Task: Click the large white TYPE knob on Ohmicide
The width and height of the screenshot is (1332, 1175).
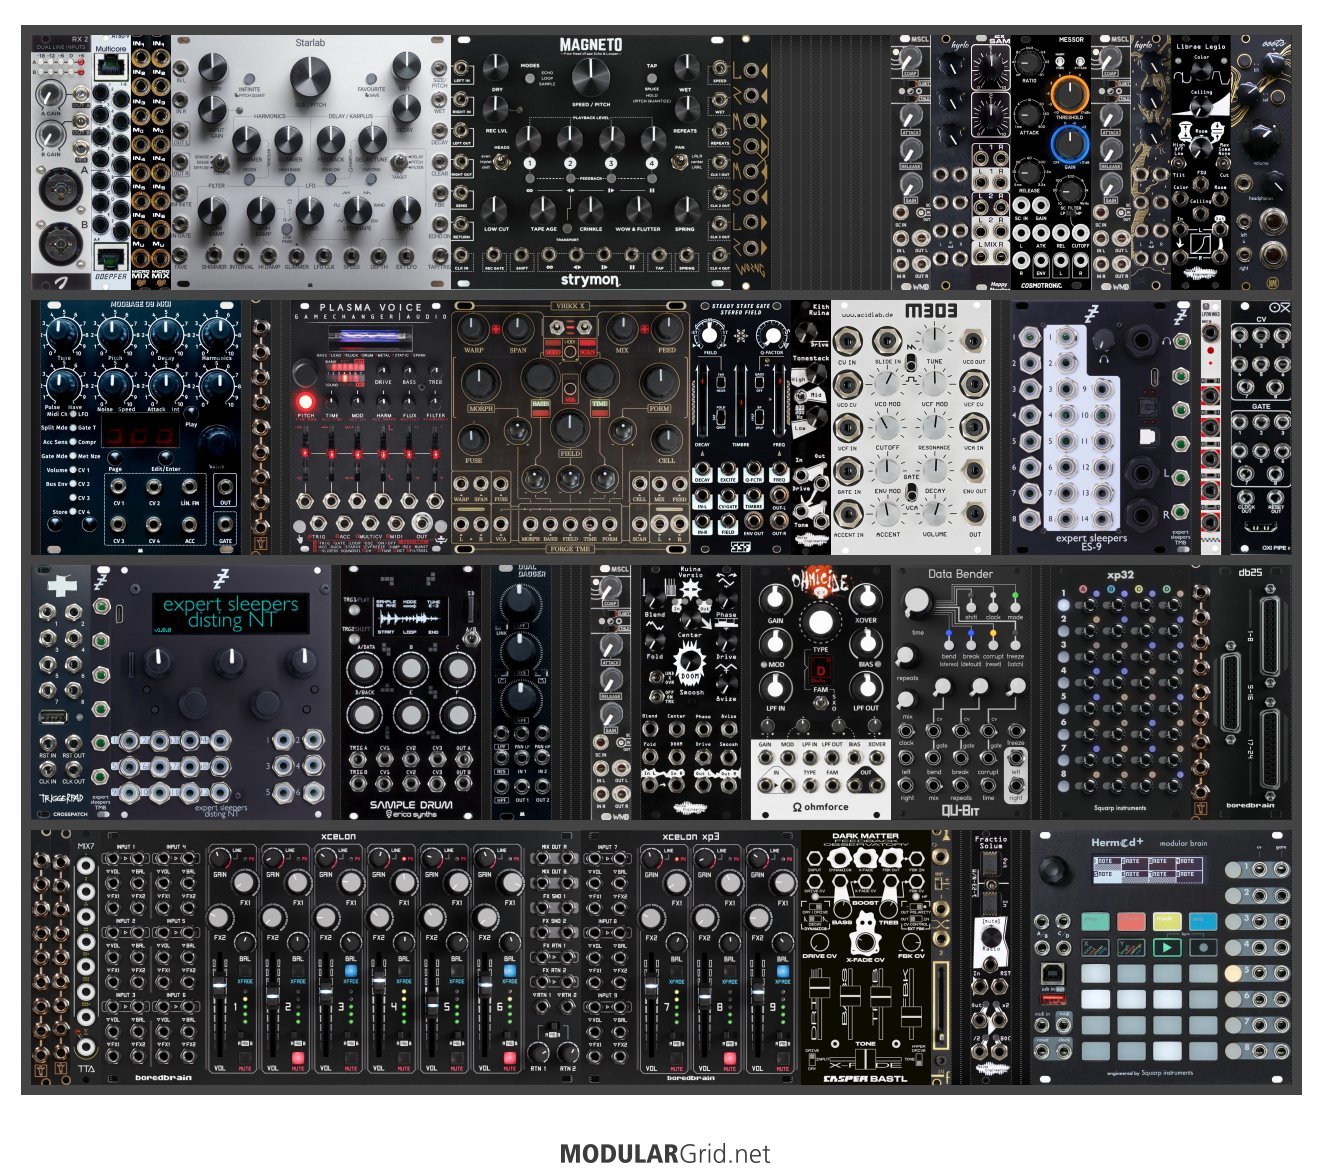Action: tap(820, 621)
